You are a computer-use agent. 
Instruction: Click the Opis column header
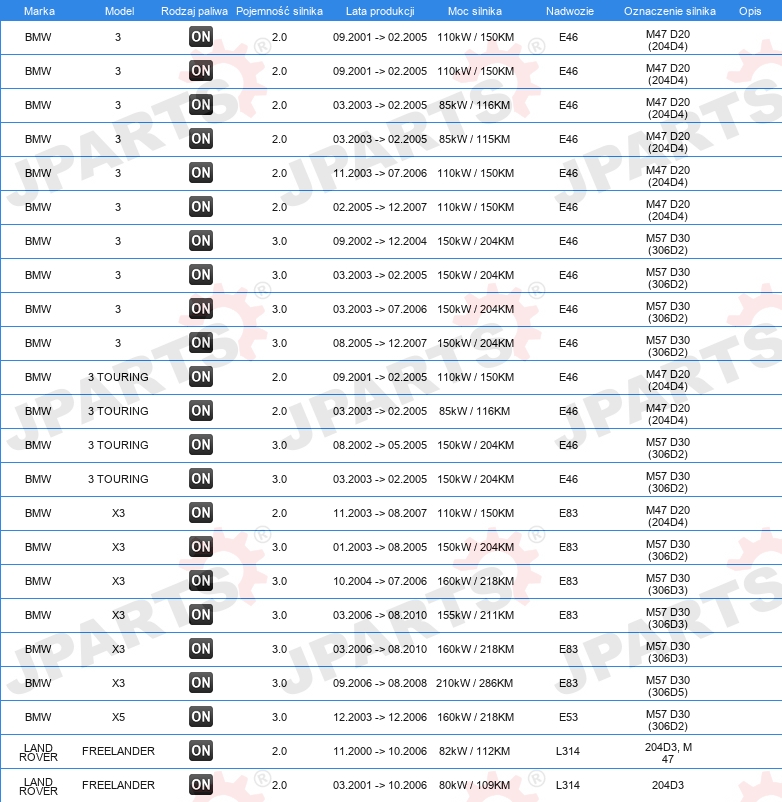click(x=750, y=11)
